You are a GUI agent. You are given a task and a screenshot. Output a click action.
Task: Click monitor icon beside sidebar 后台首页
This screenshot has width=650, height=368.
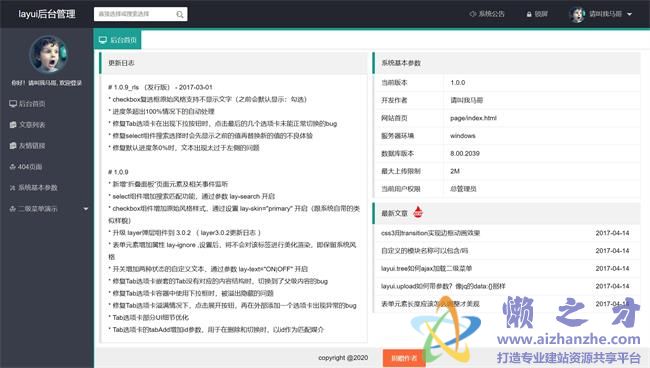[13, 104]
